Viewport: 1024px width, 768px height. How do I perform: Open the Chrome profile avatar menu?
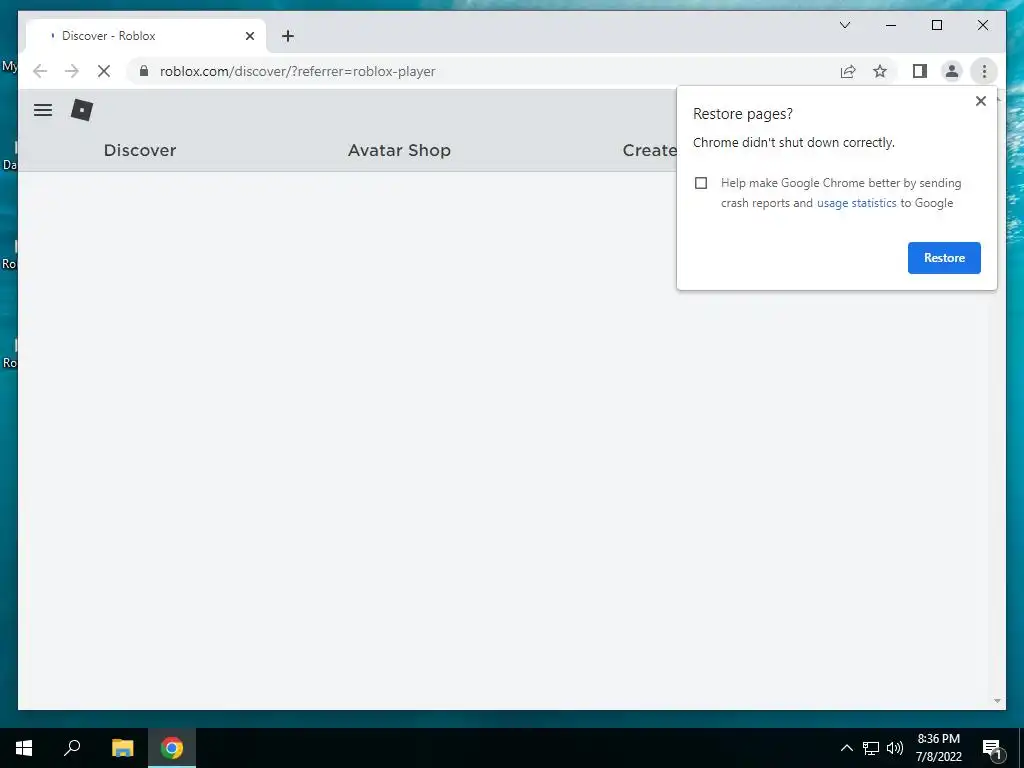pos(952,71)
